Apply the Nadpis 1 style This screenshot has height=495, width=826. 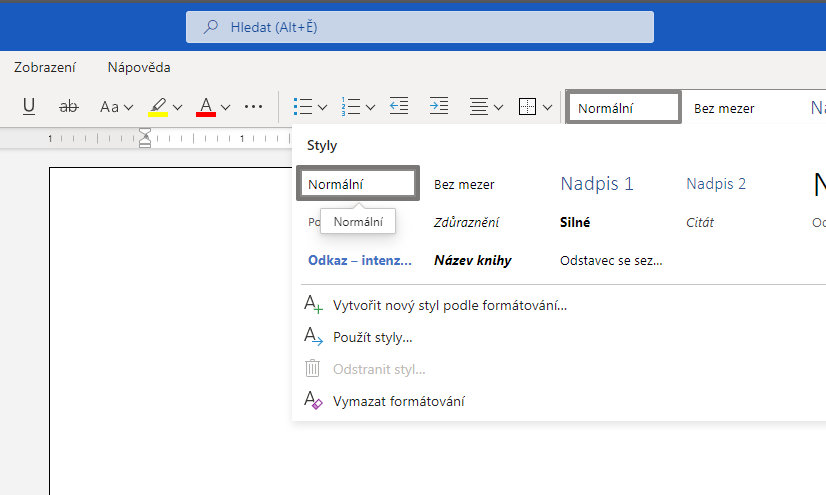597,184
